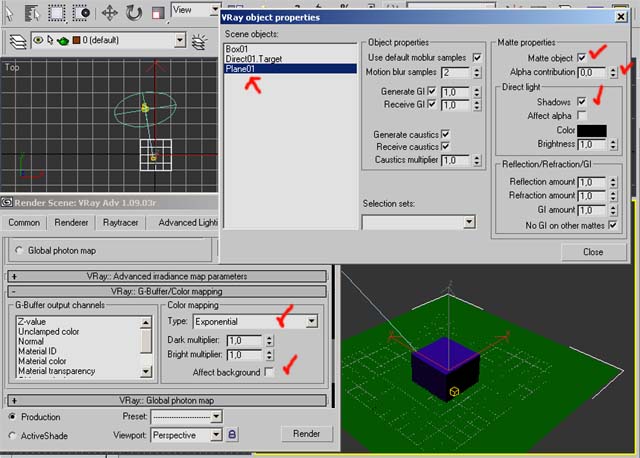Viewport: 640px width, 458px height.
Task: Open the Color mapping Type dropdown
Action: (312, 321)
